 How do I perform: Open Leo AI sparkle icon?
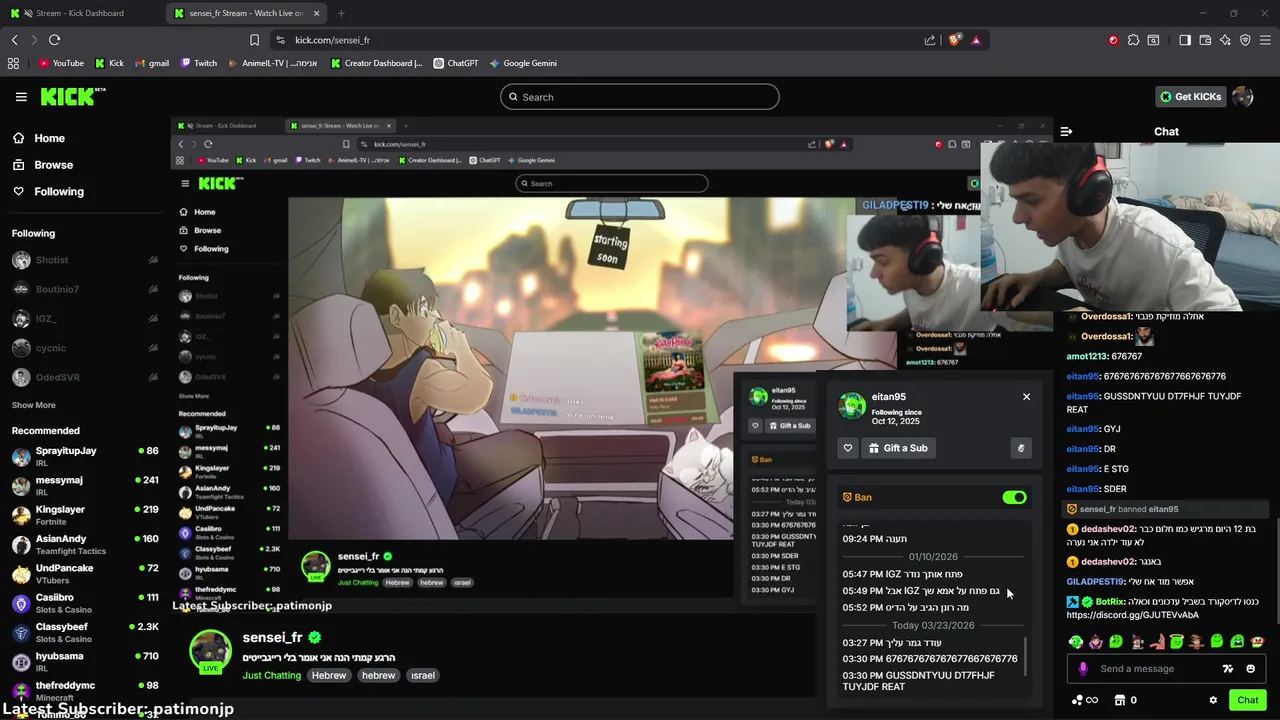(1225, 40)
